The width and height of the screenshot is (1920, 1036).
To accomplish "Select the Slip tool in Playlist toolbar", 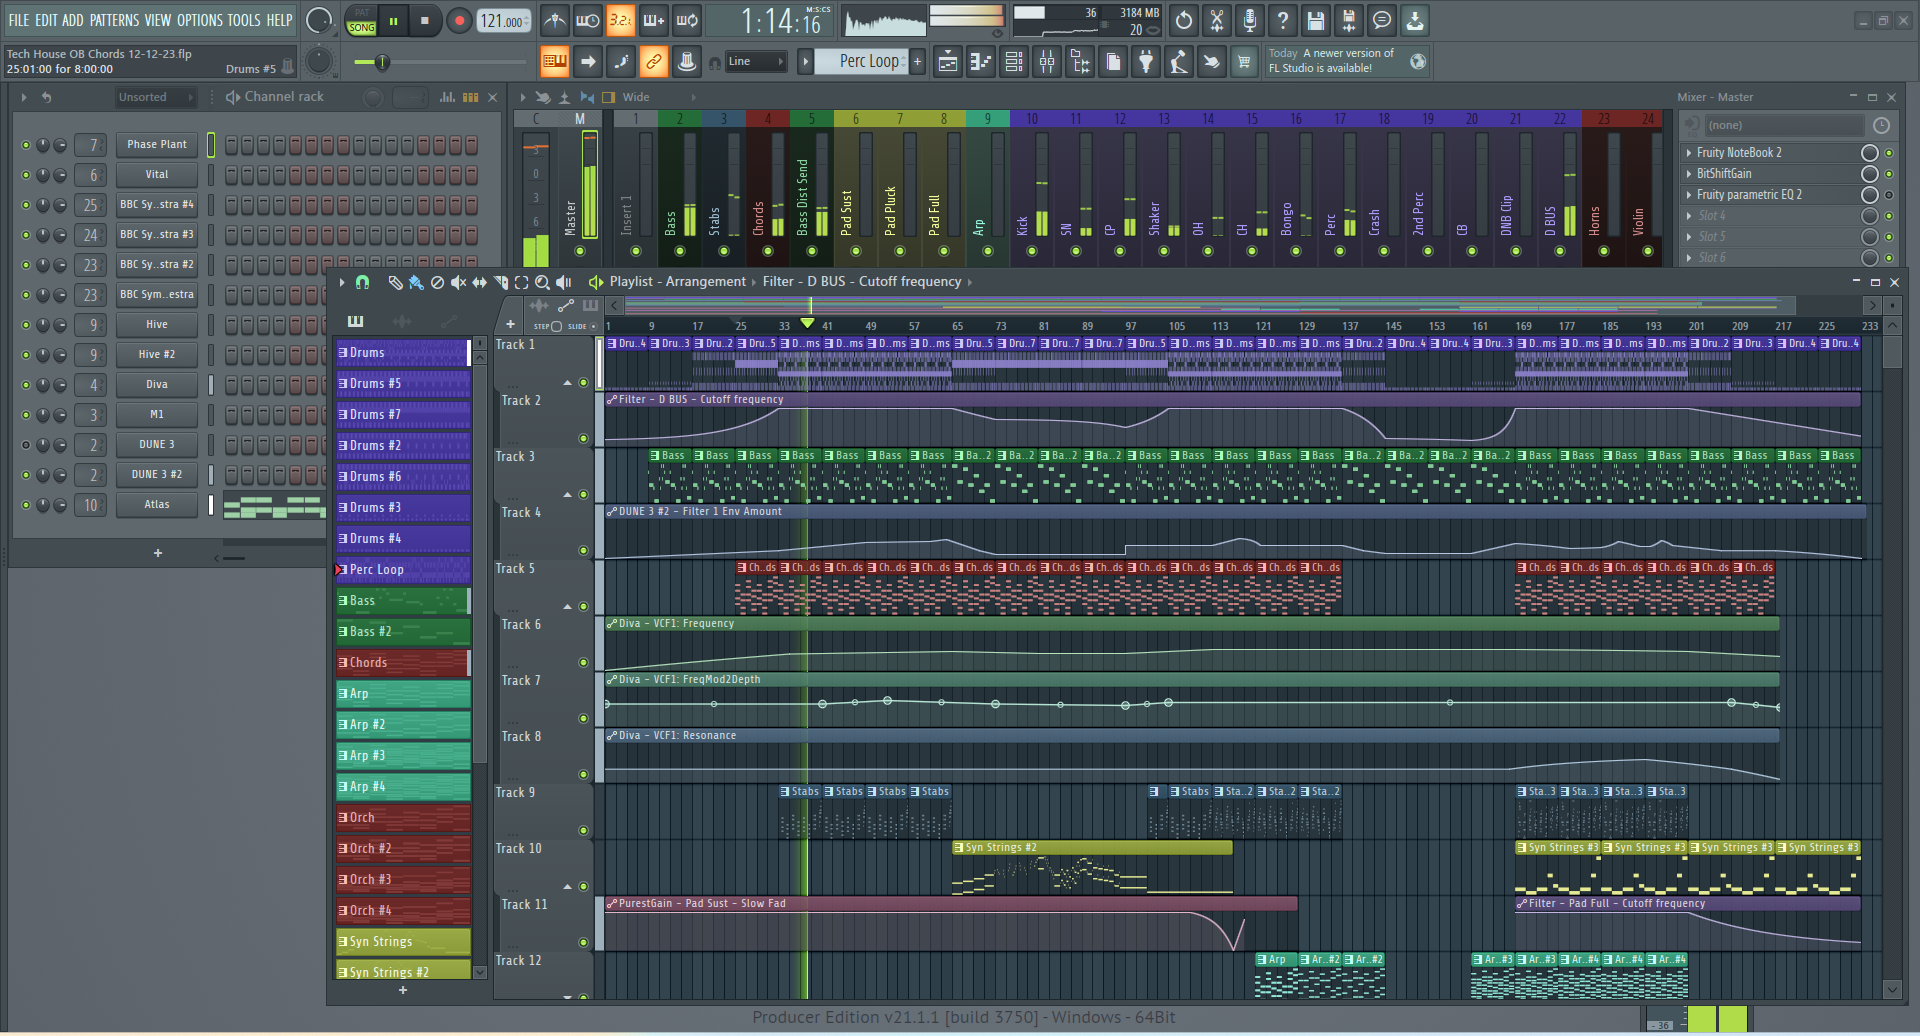I will (x=479, y=282).
